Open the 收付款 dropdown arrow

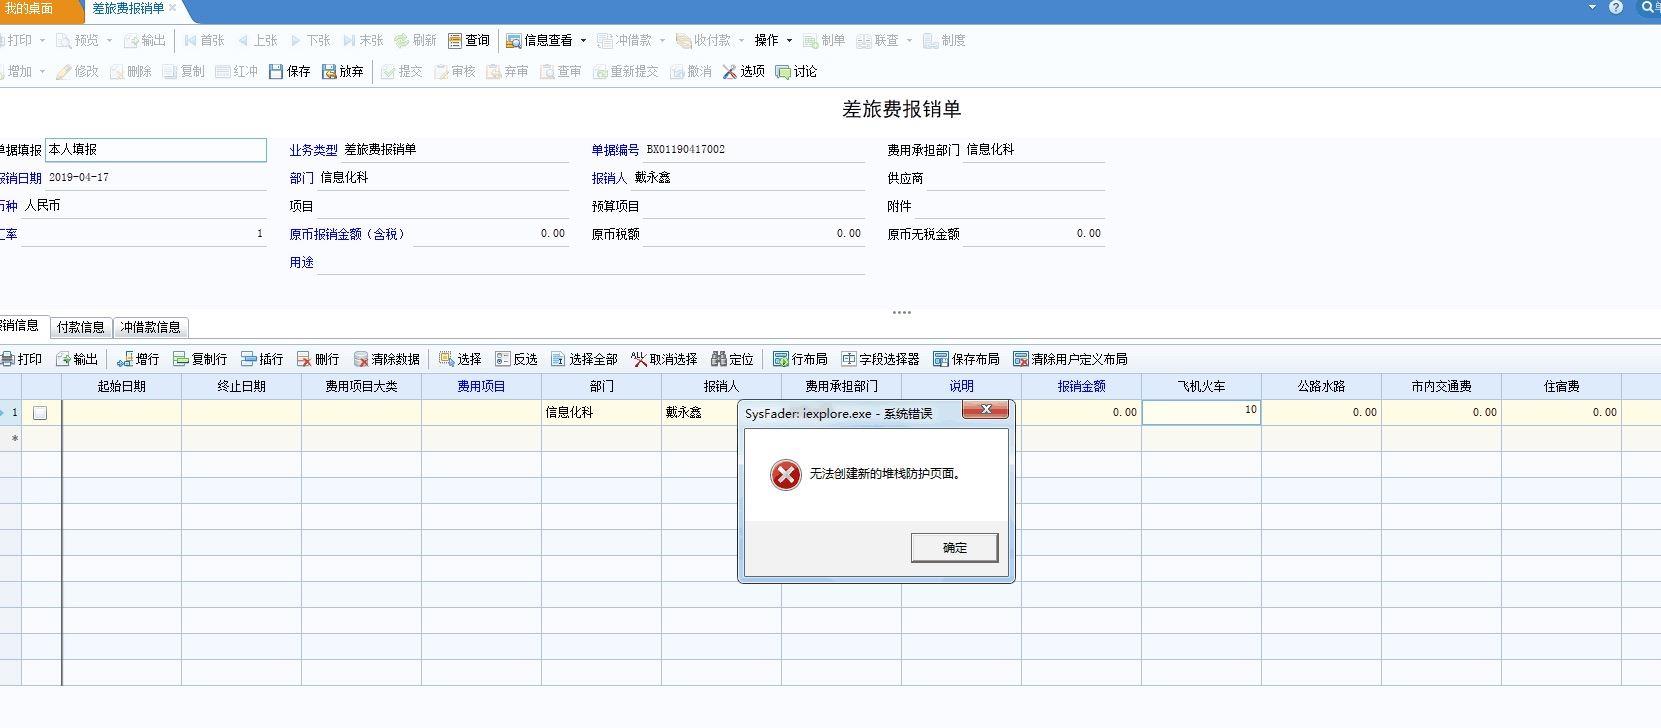(742, 41)
